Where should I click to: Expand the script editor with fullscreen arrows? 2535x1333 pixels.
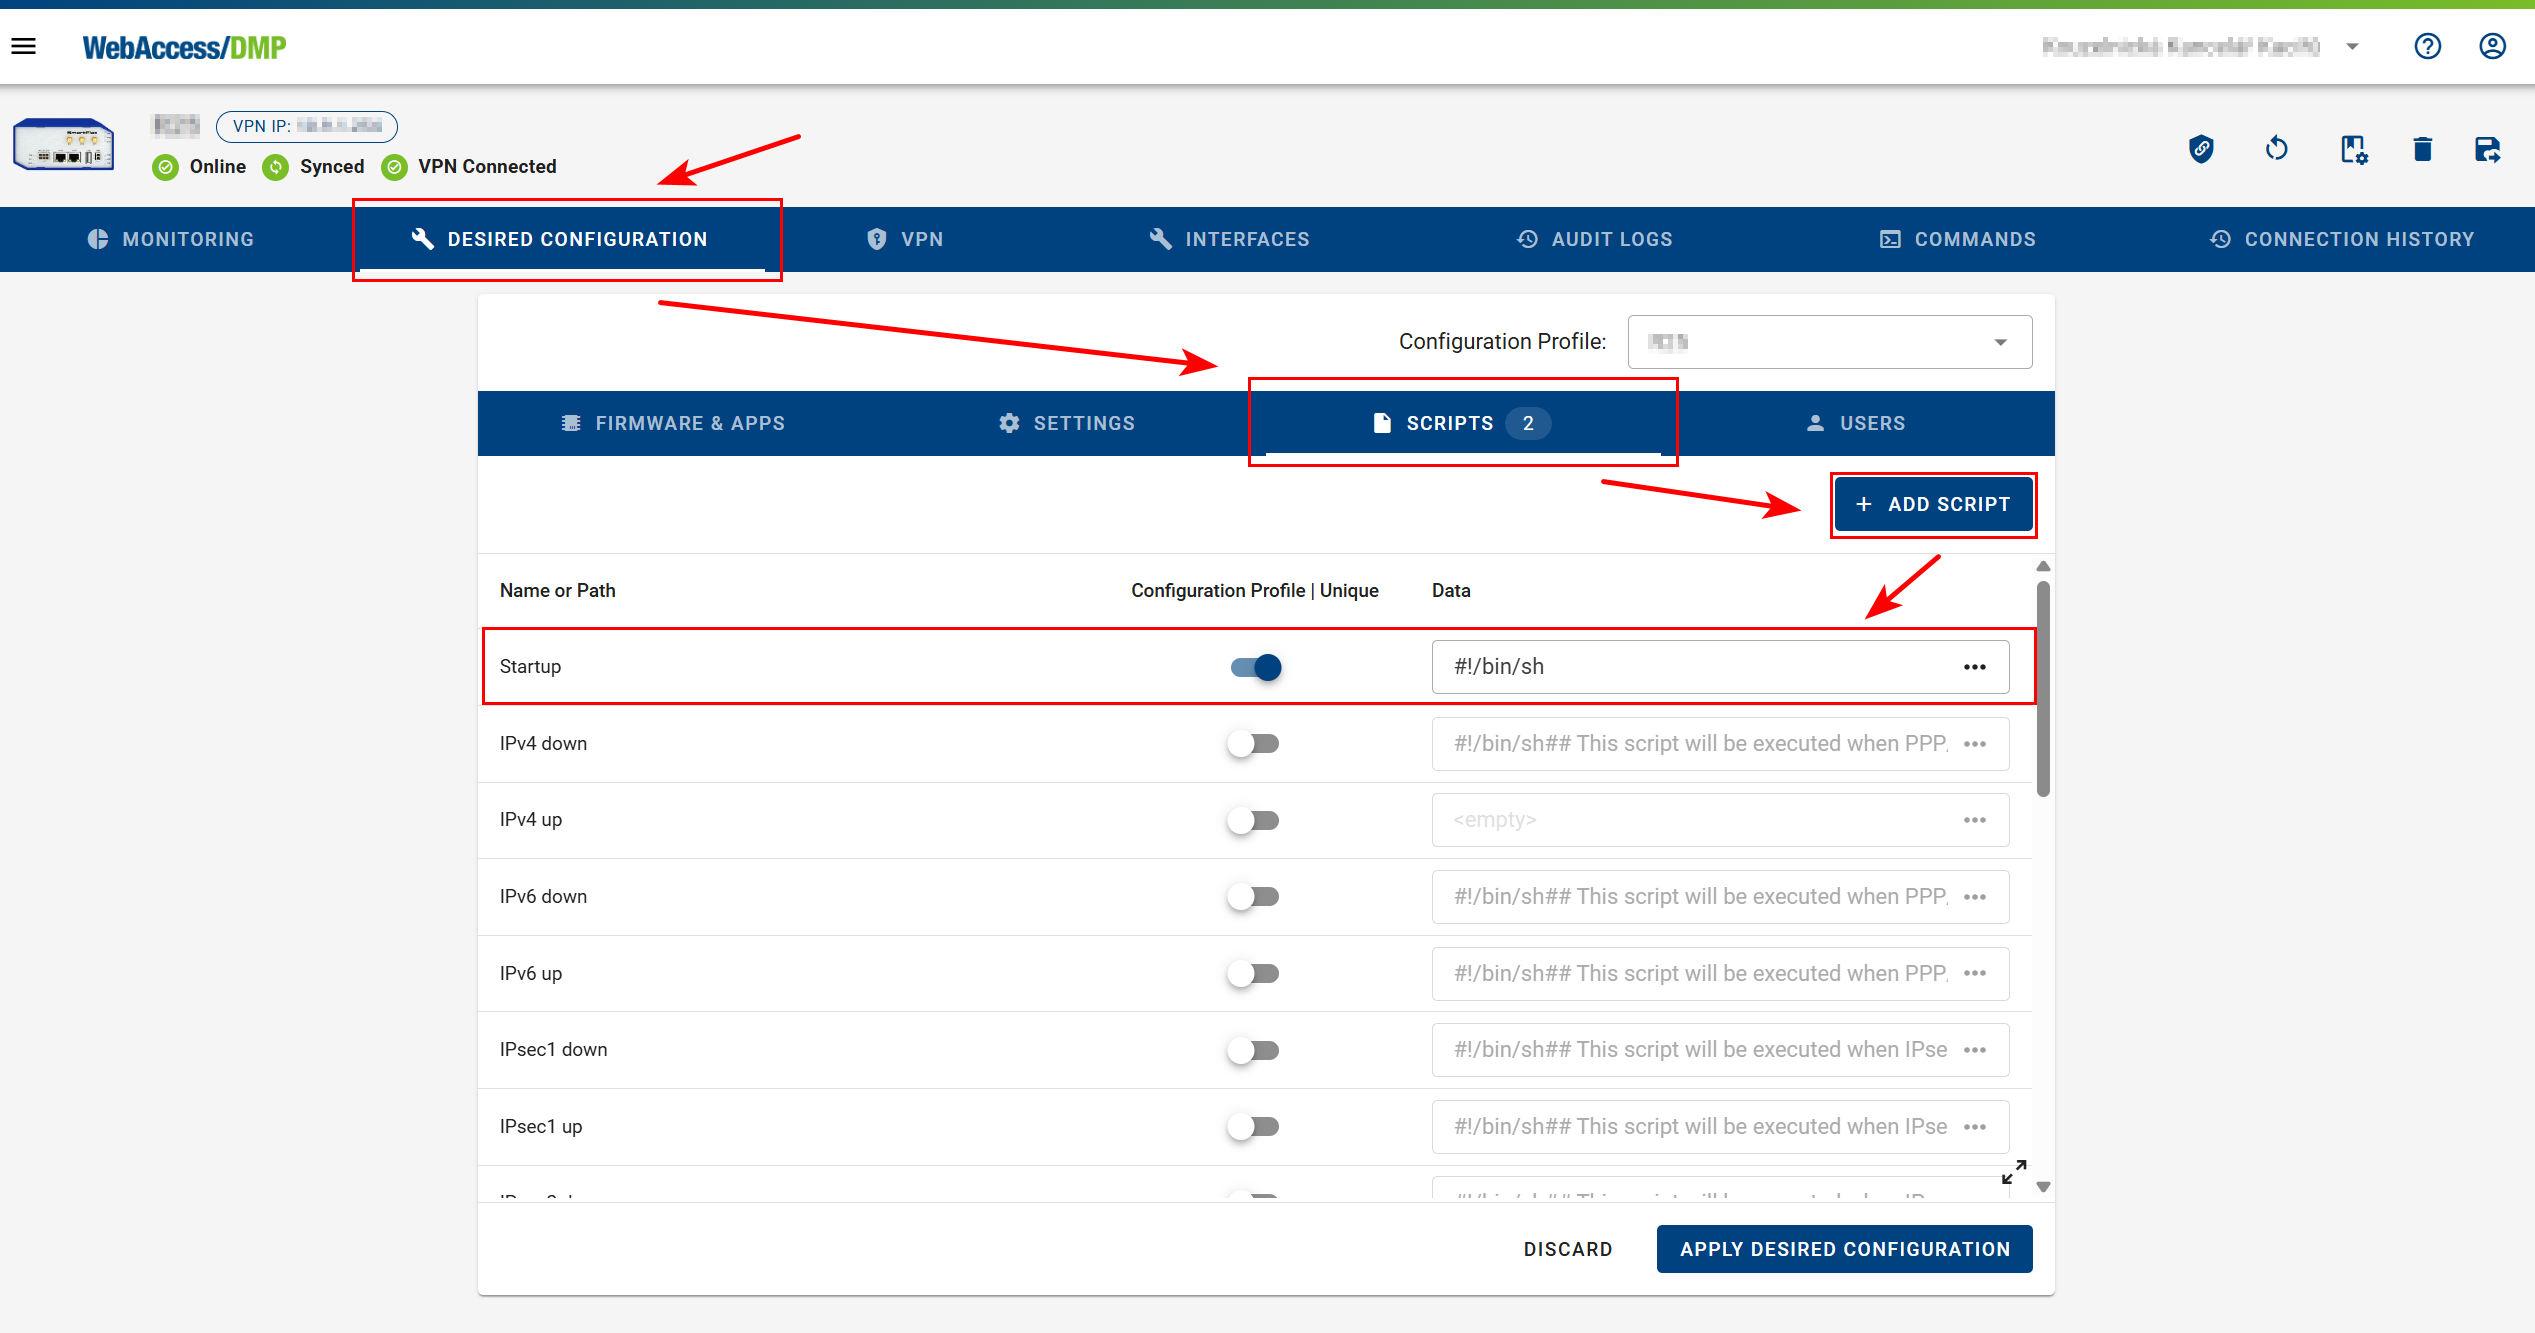pyautogui.click(x=2014, y=1172)
